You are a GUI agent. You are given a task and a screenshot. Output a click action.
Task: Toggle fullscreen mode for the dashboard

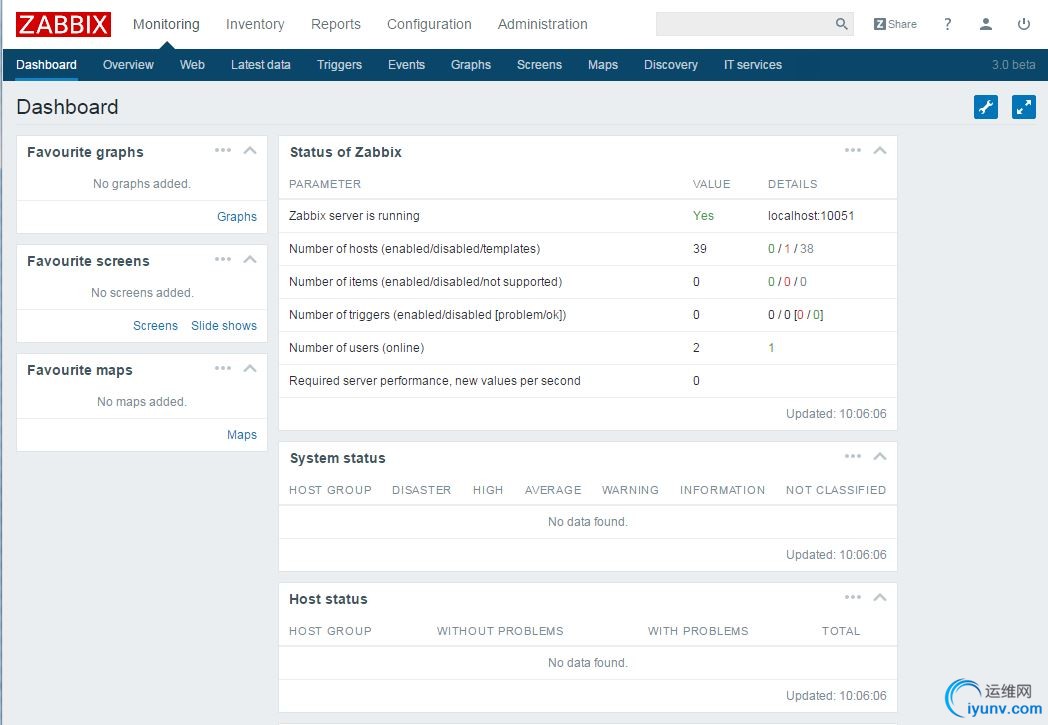[1023, 107]
